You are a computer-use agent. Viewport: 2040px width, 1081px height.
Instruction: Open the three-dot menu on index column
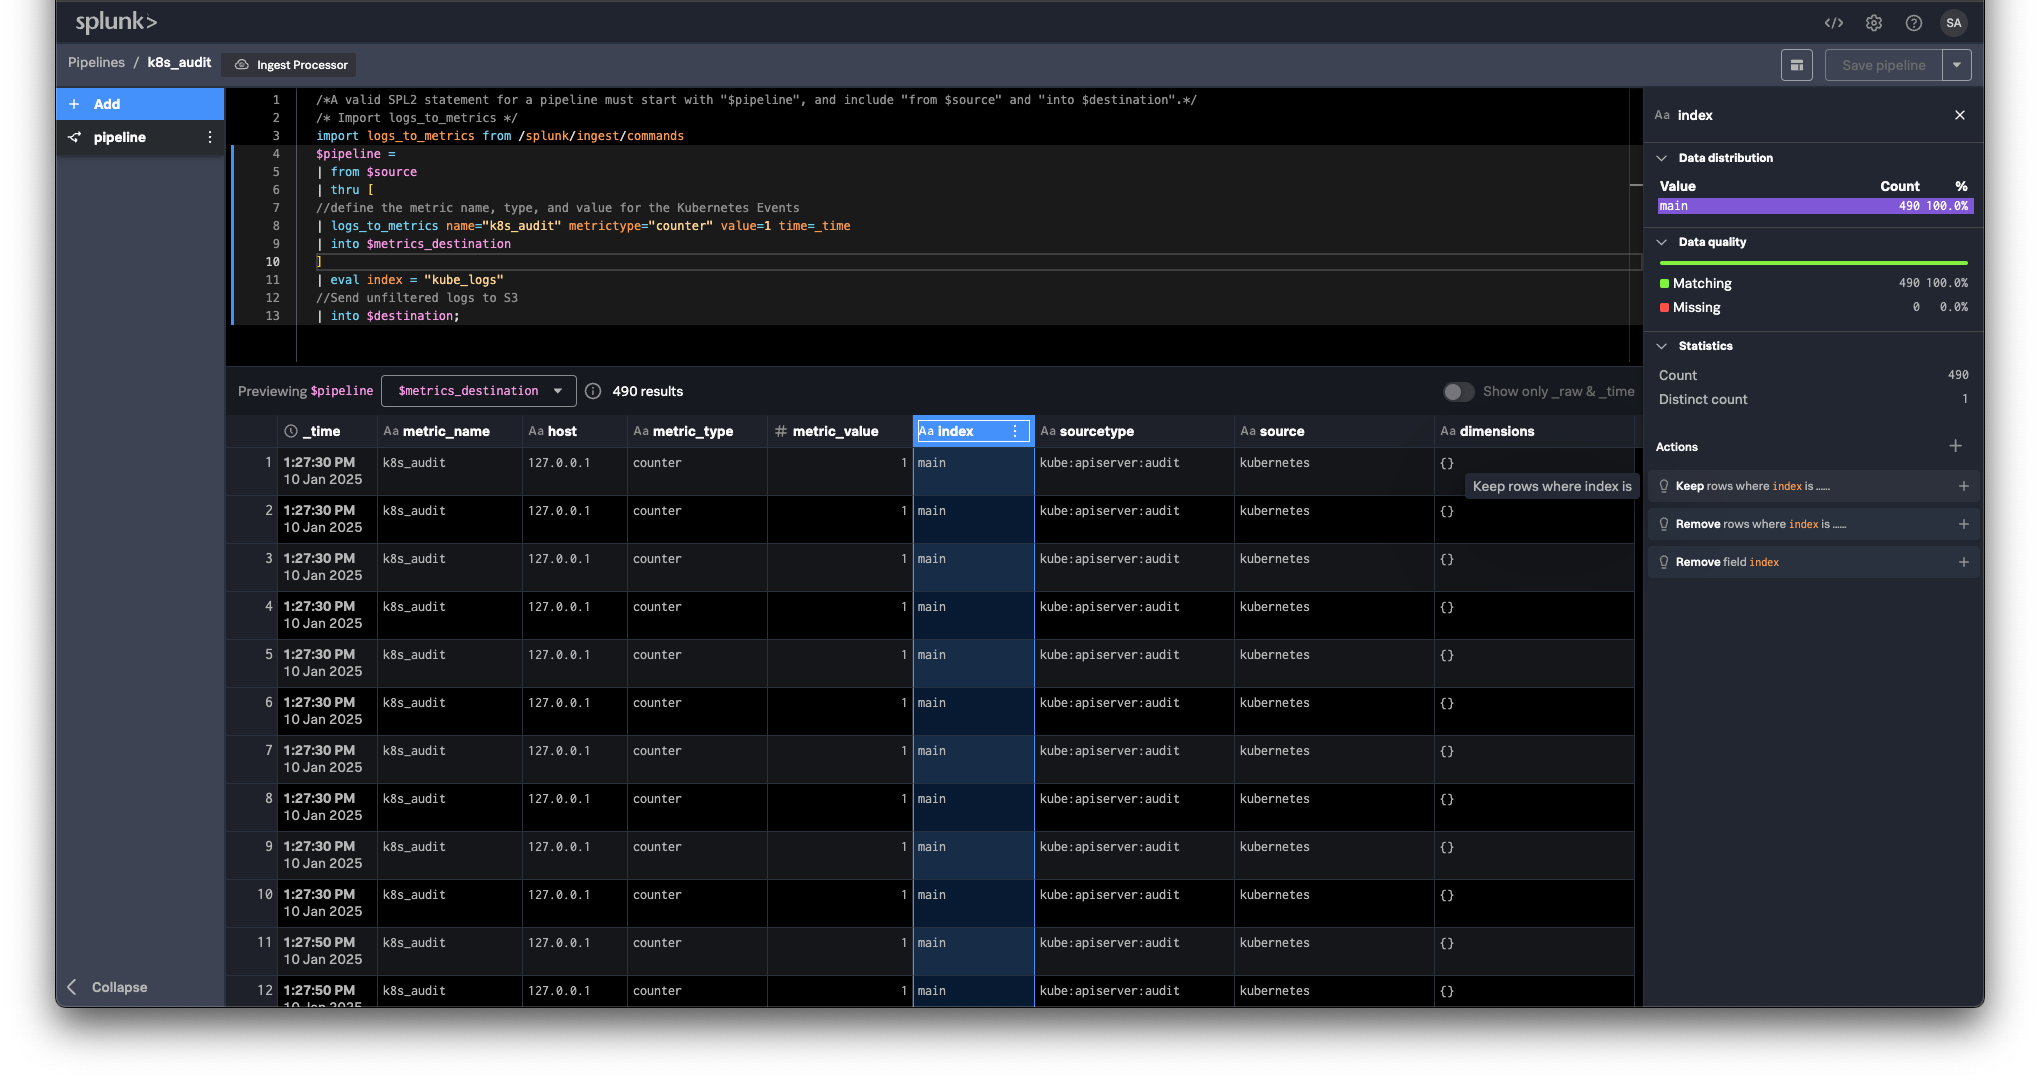point(1015,431)
